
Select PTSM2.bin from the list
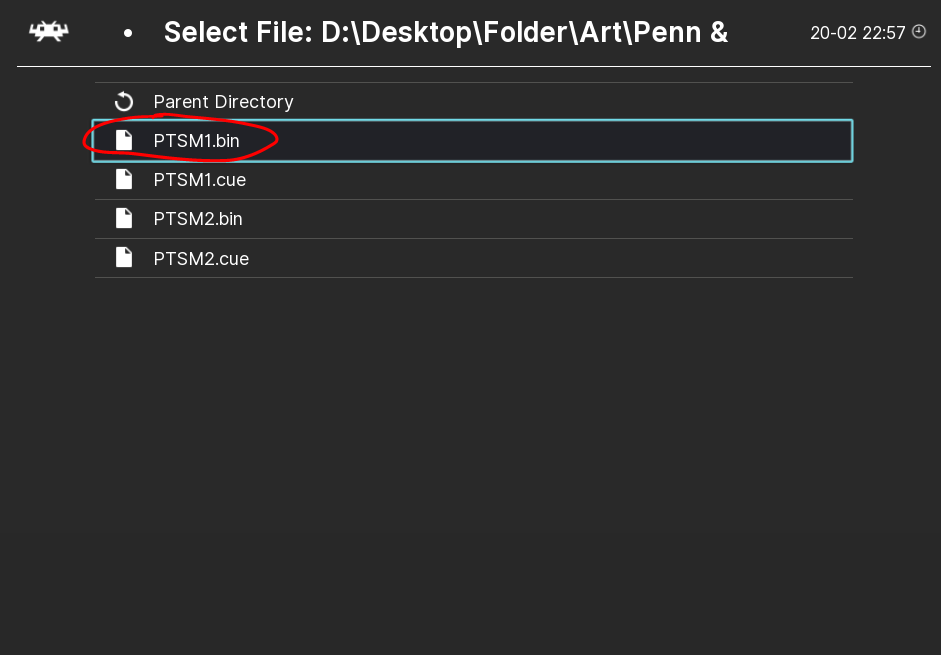point(197,219)
